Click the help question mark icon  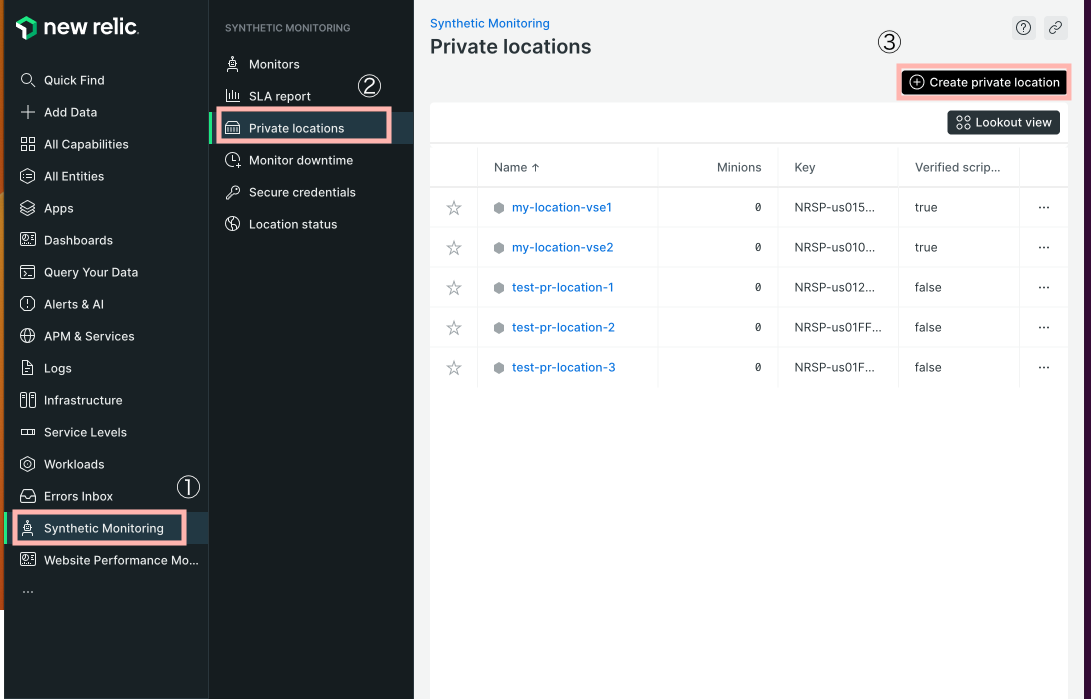pyautogui.click(x=1023, y=28)
